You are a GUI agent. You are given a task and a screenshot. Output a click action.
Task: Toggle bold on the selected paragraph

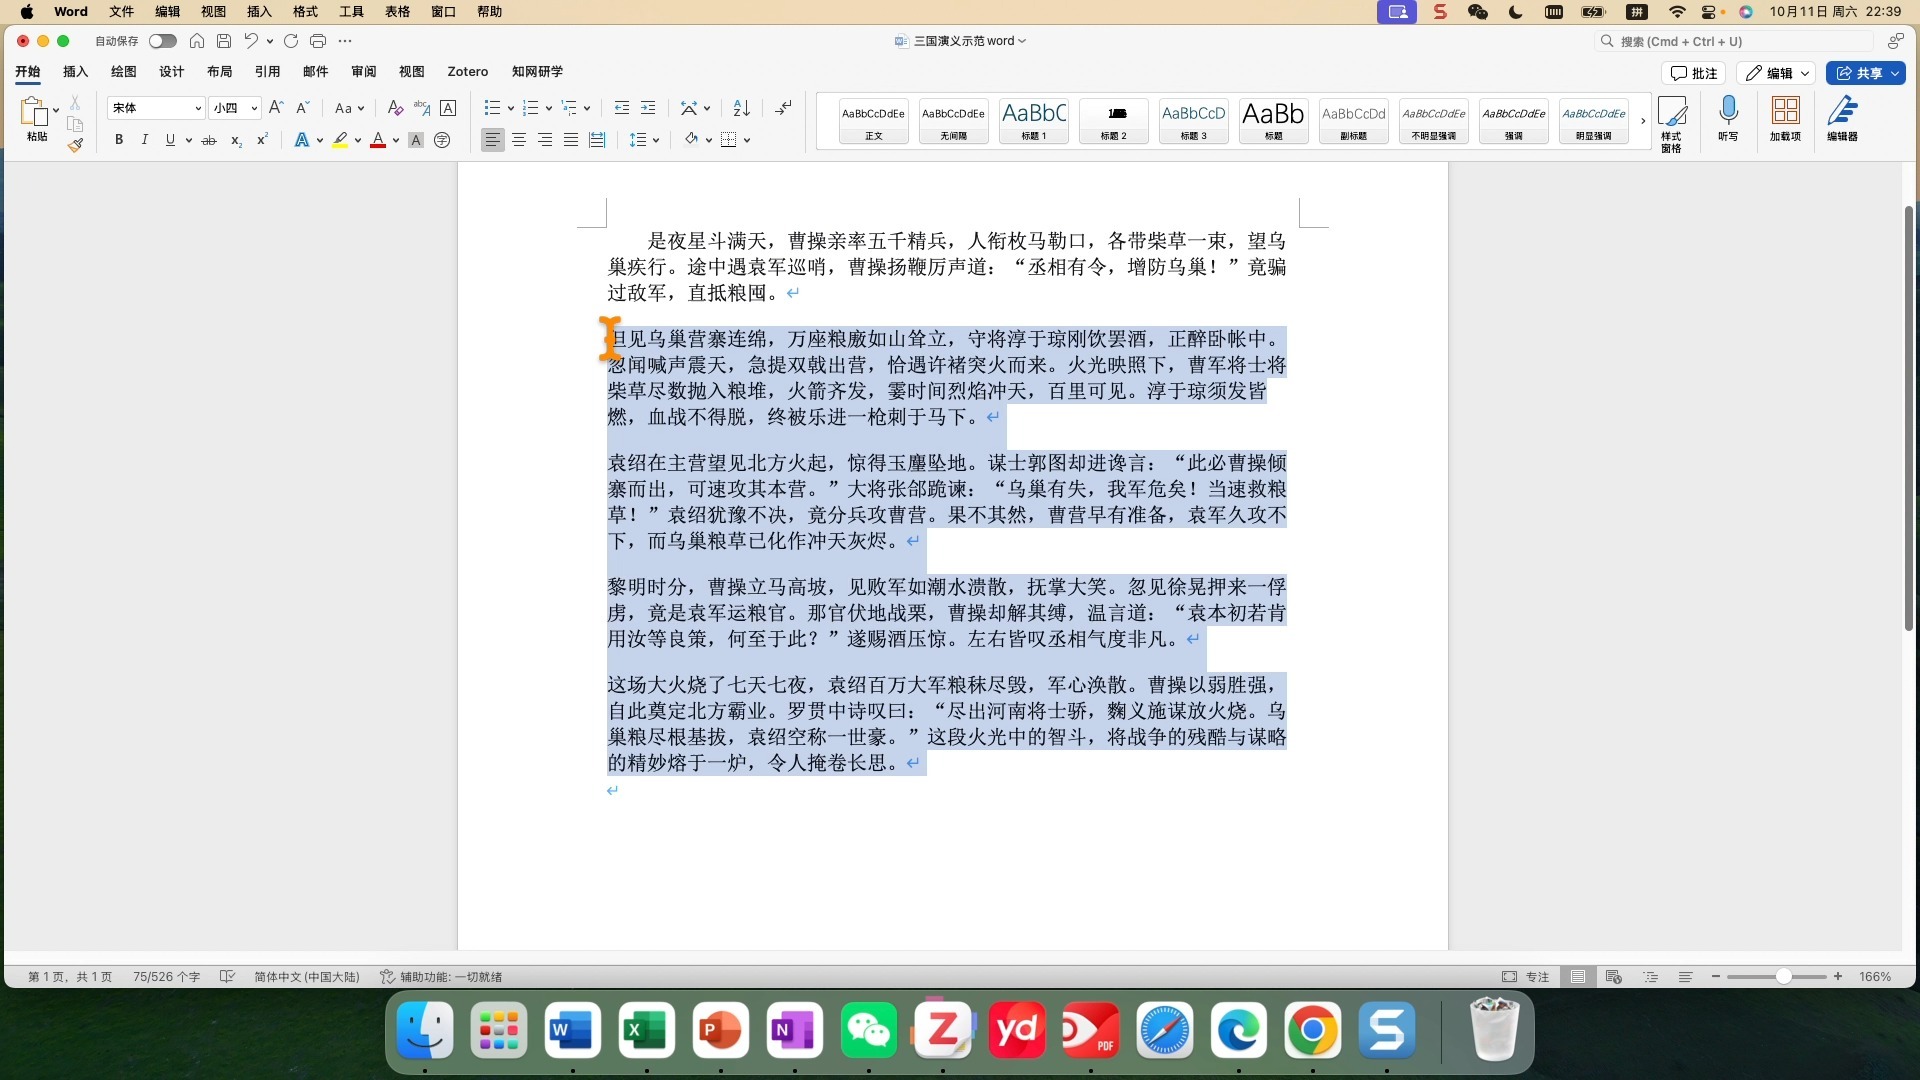(x=118, y=140)
